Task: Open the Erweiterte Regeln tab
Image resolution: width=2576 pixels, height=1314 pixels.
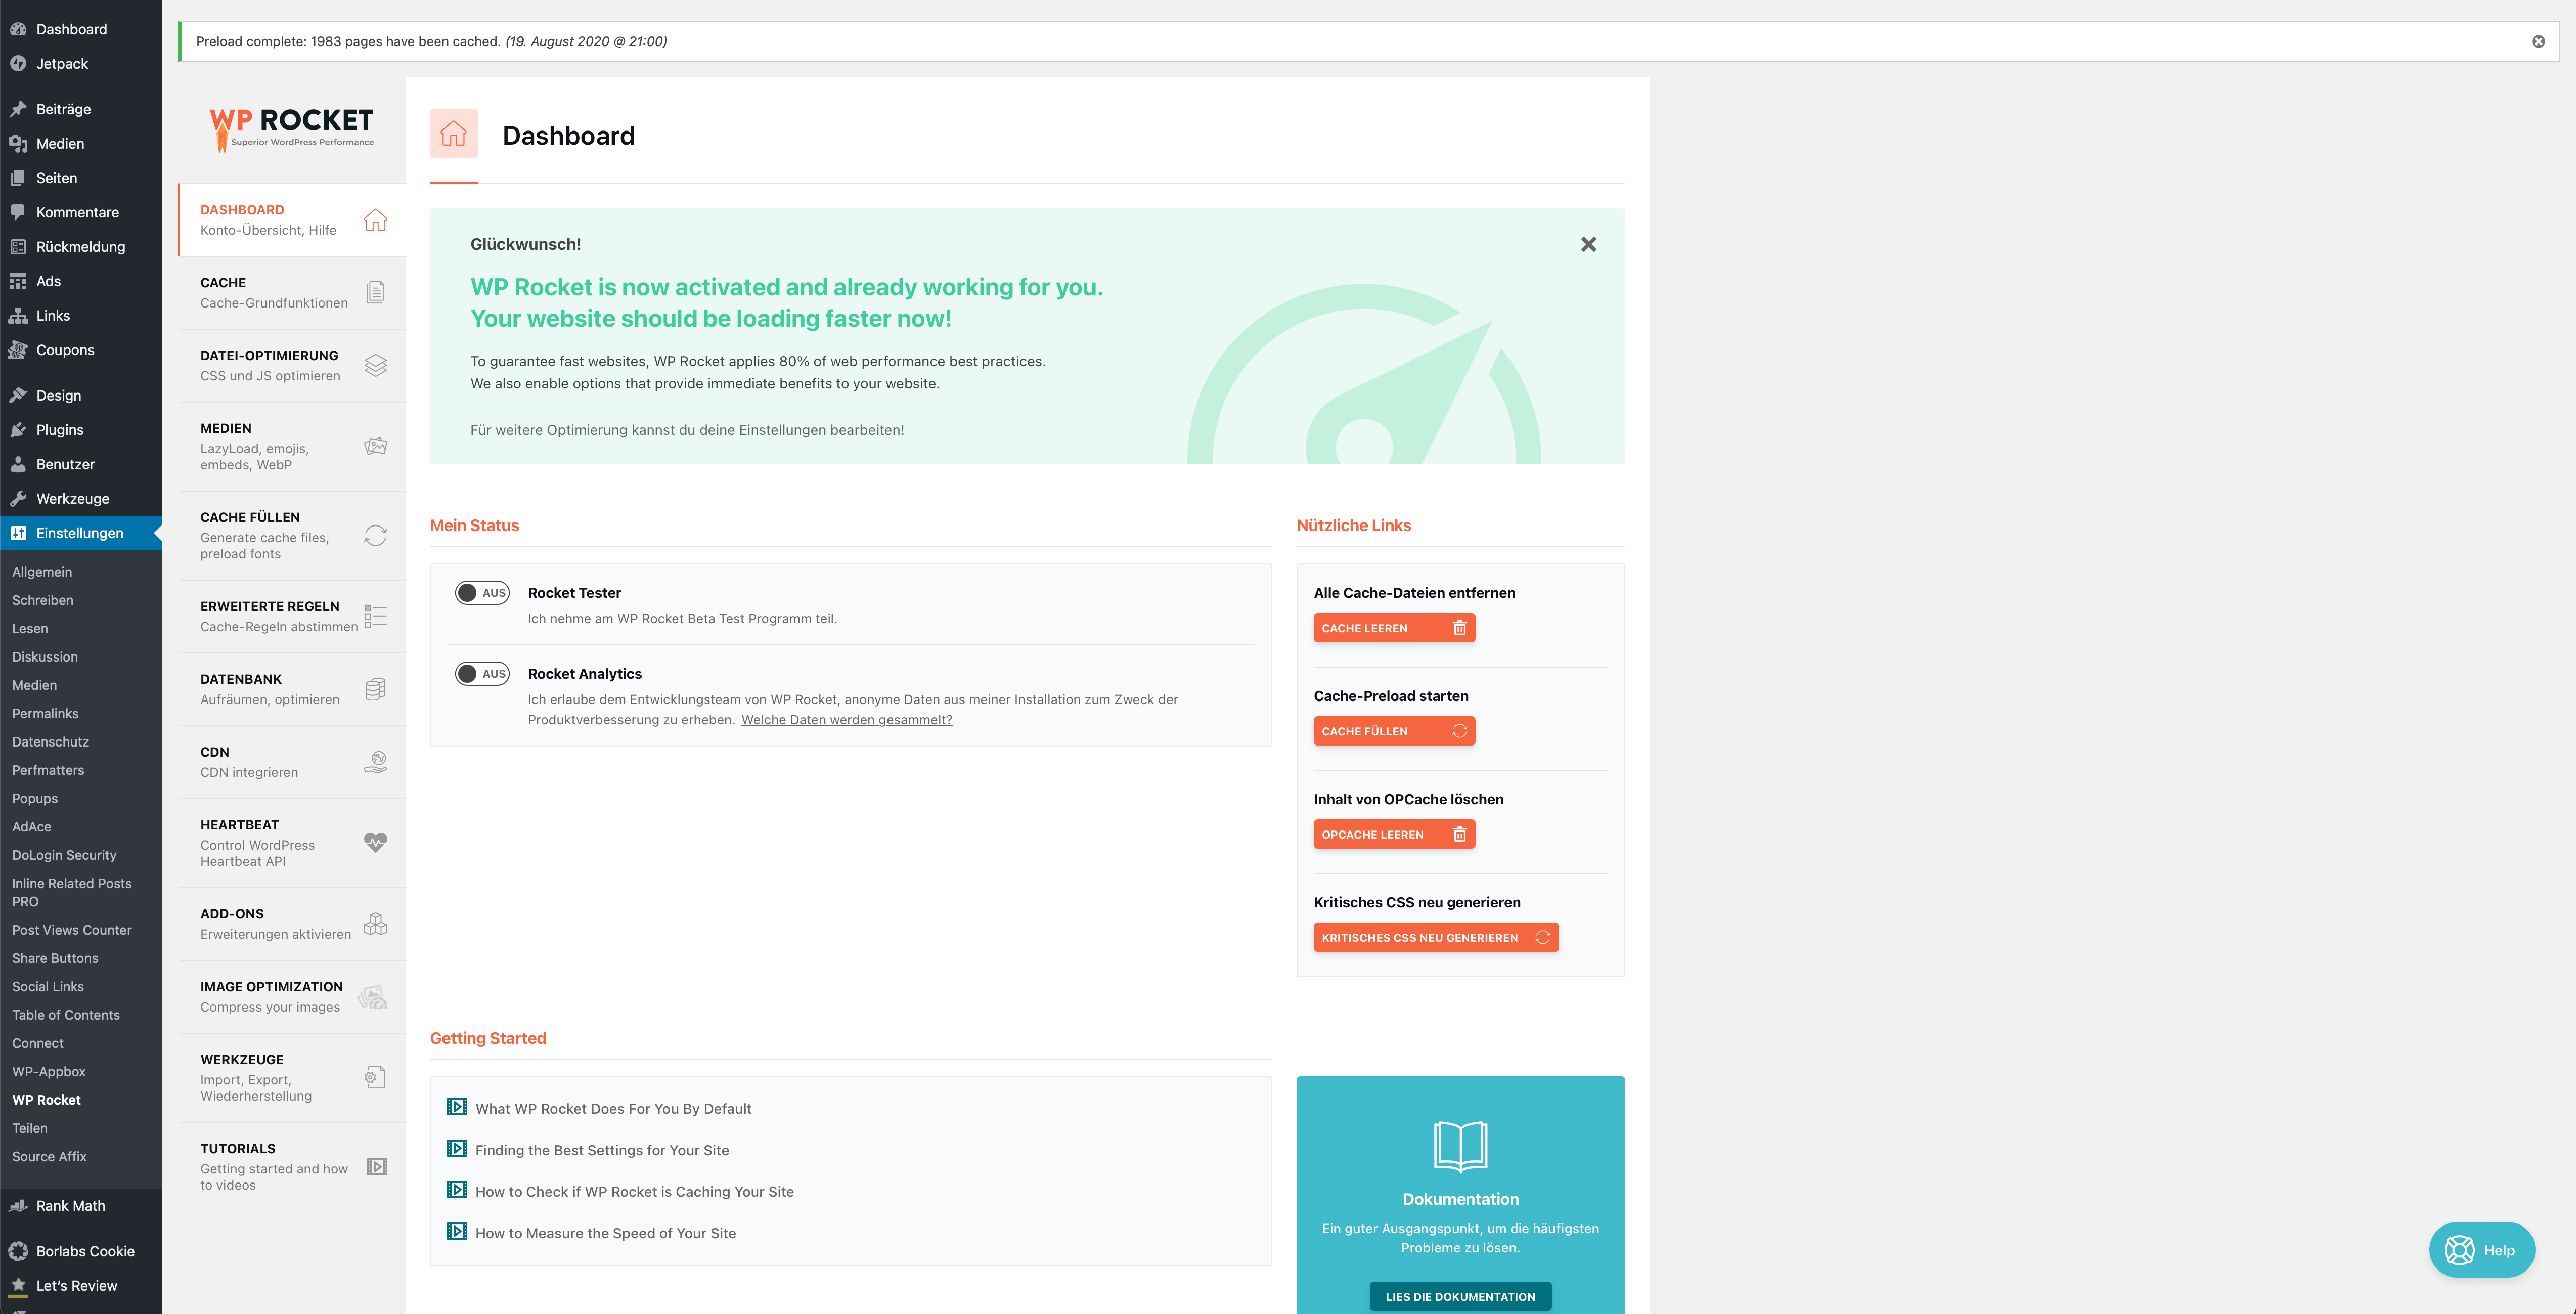Action: [x=292, y=617]
